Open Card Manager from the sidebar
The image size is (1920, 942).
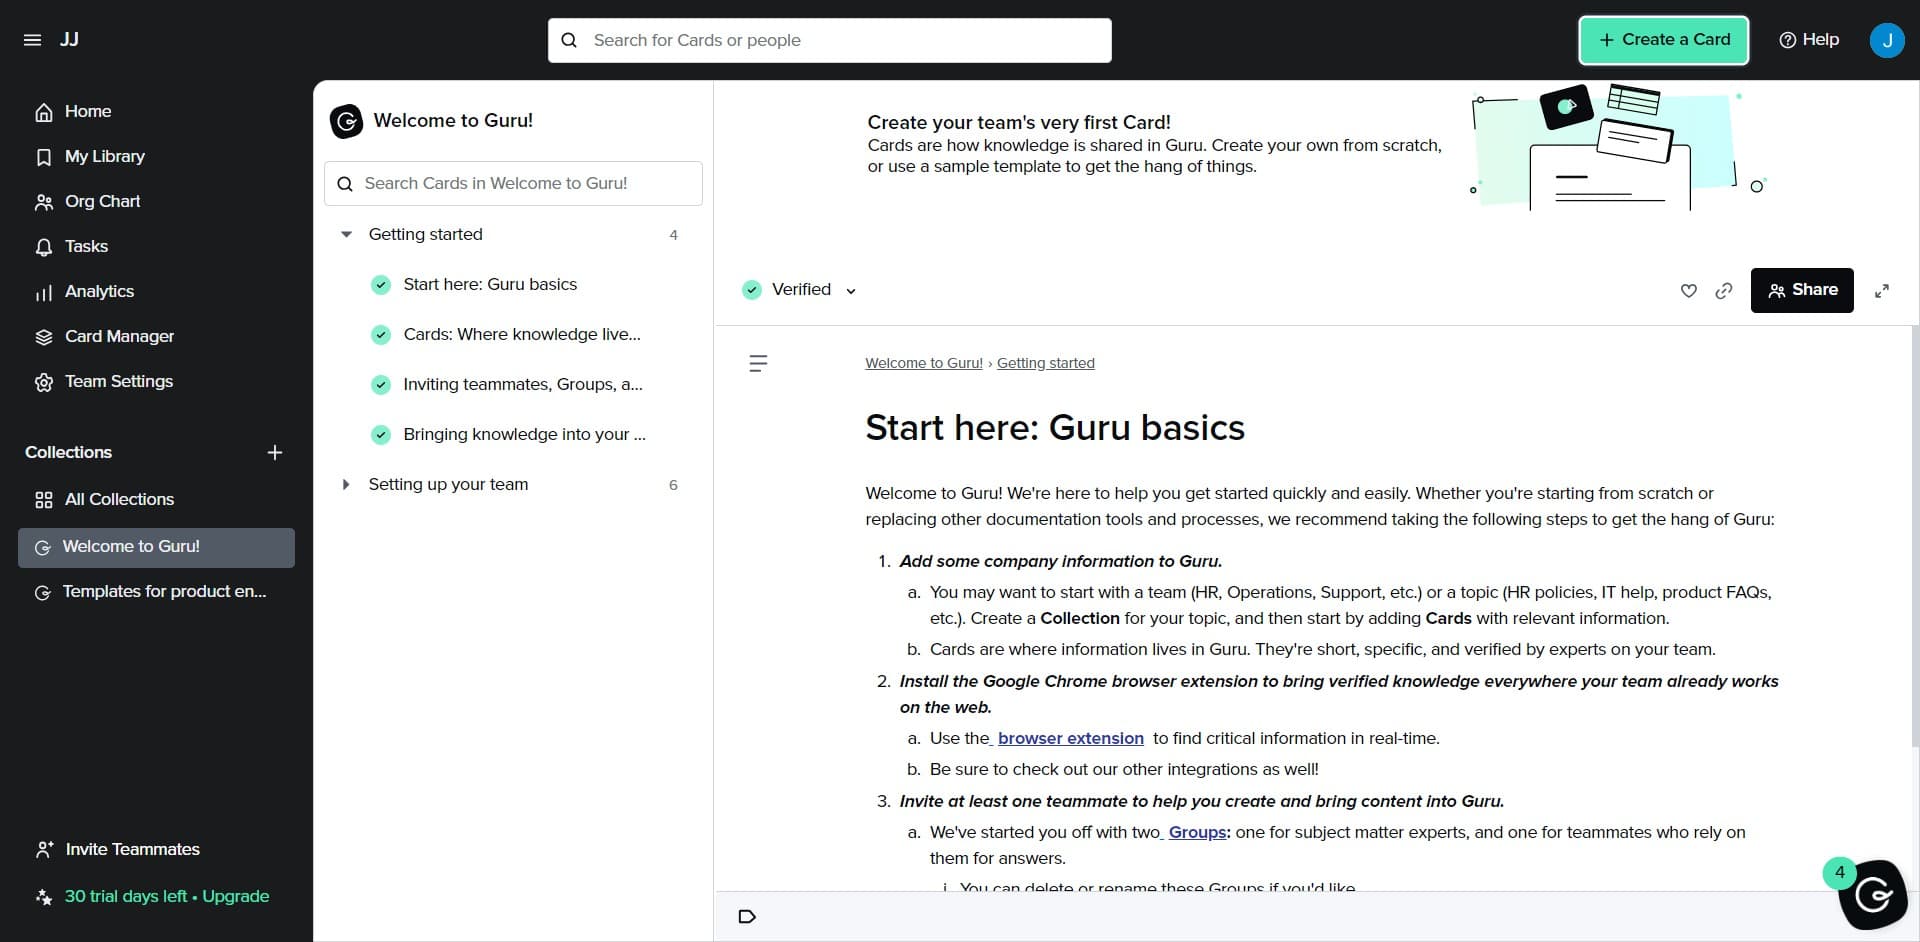[x=119, y=336]
